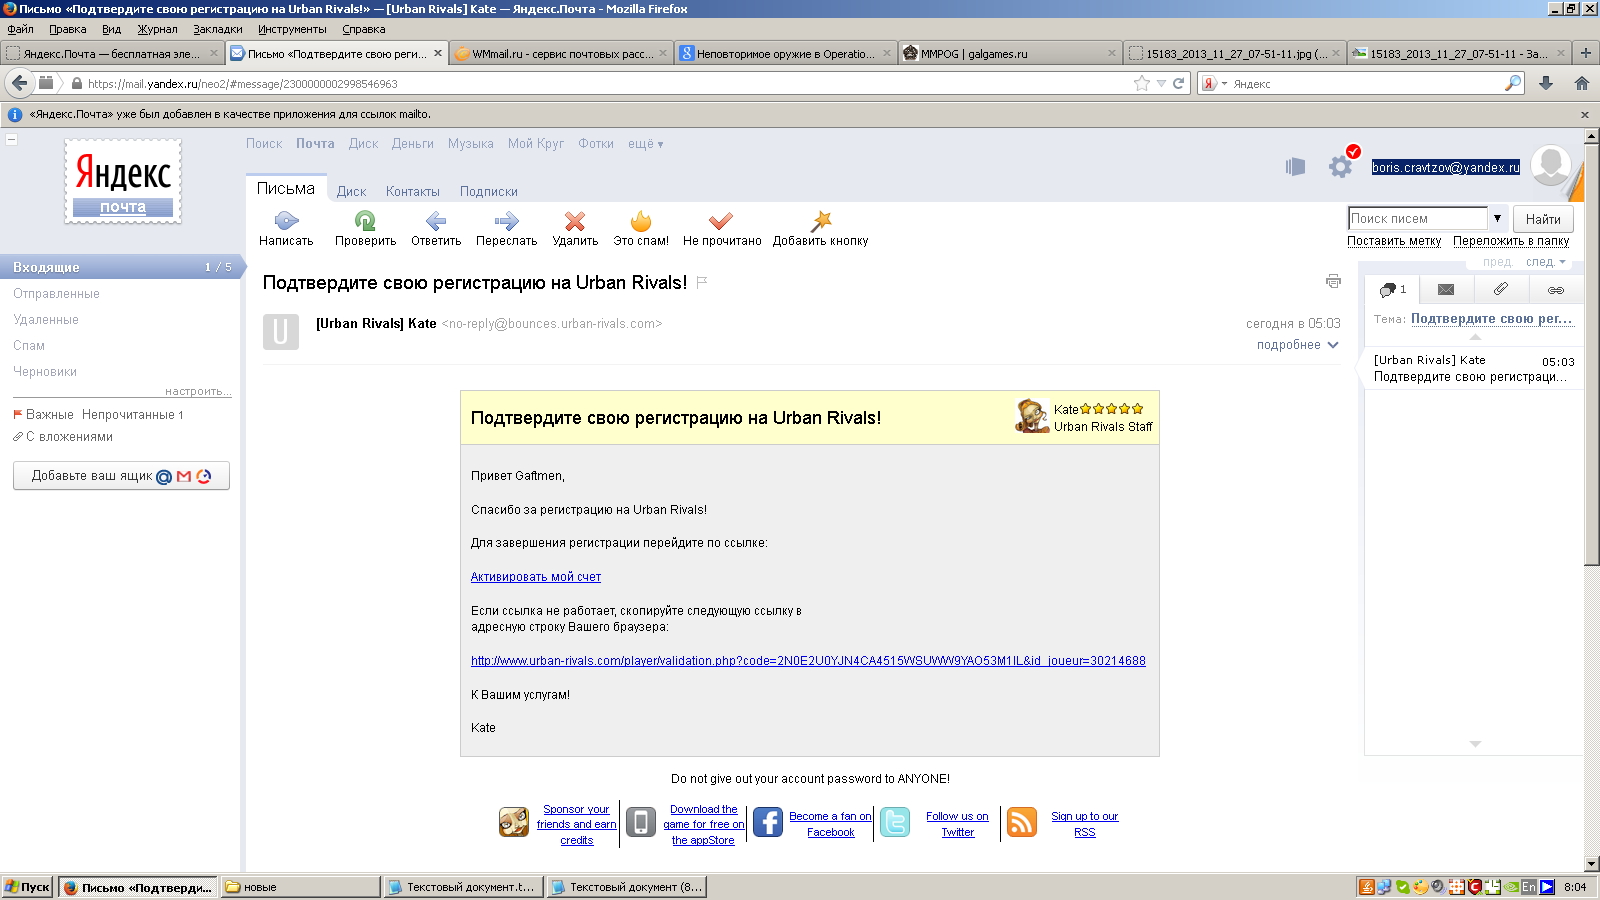
Task: Click the Переслать forward arrow icon
Action: coord(506,221)
